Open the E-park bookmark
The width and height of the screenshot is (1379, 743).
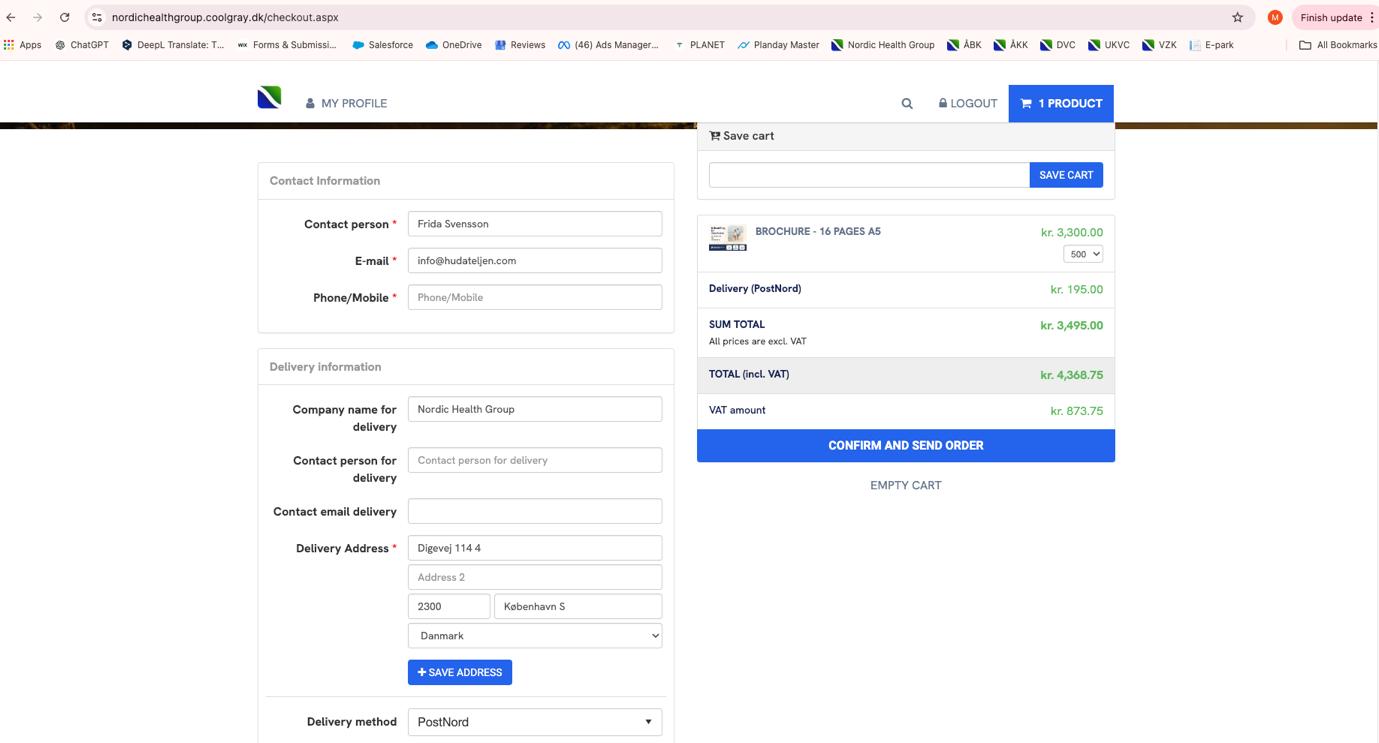point(1212,45)
